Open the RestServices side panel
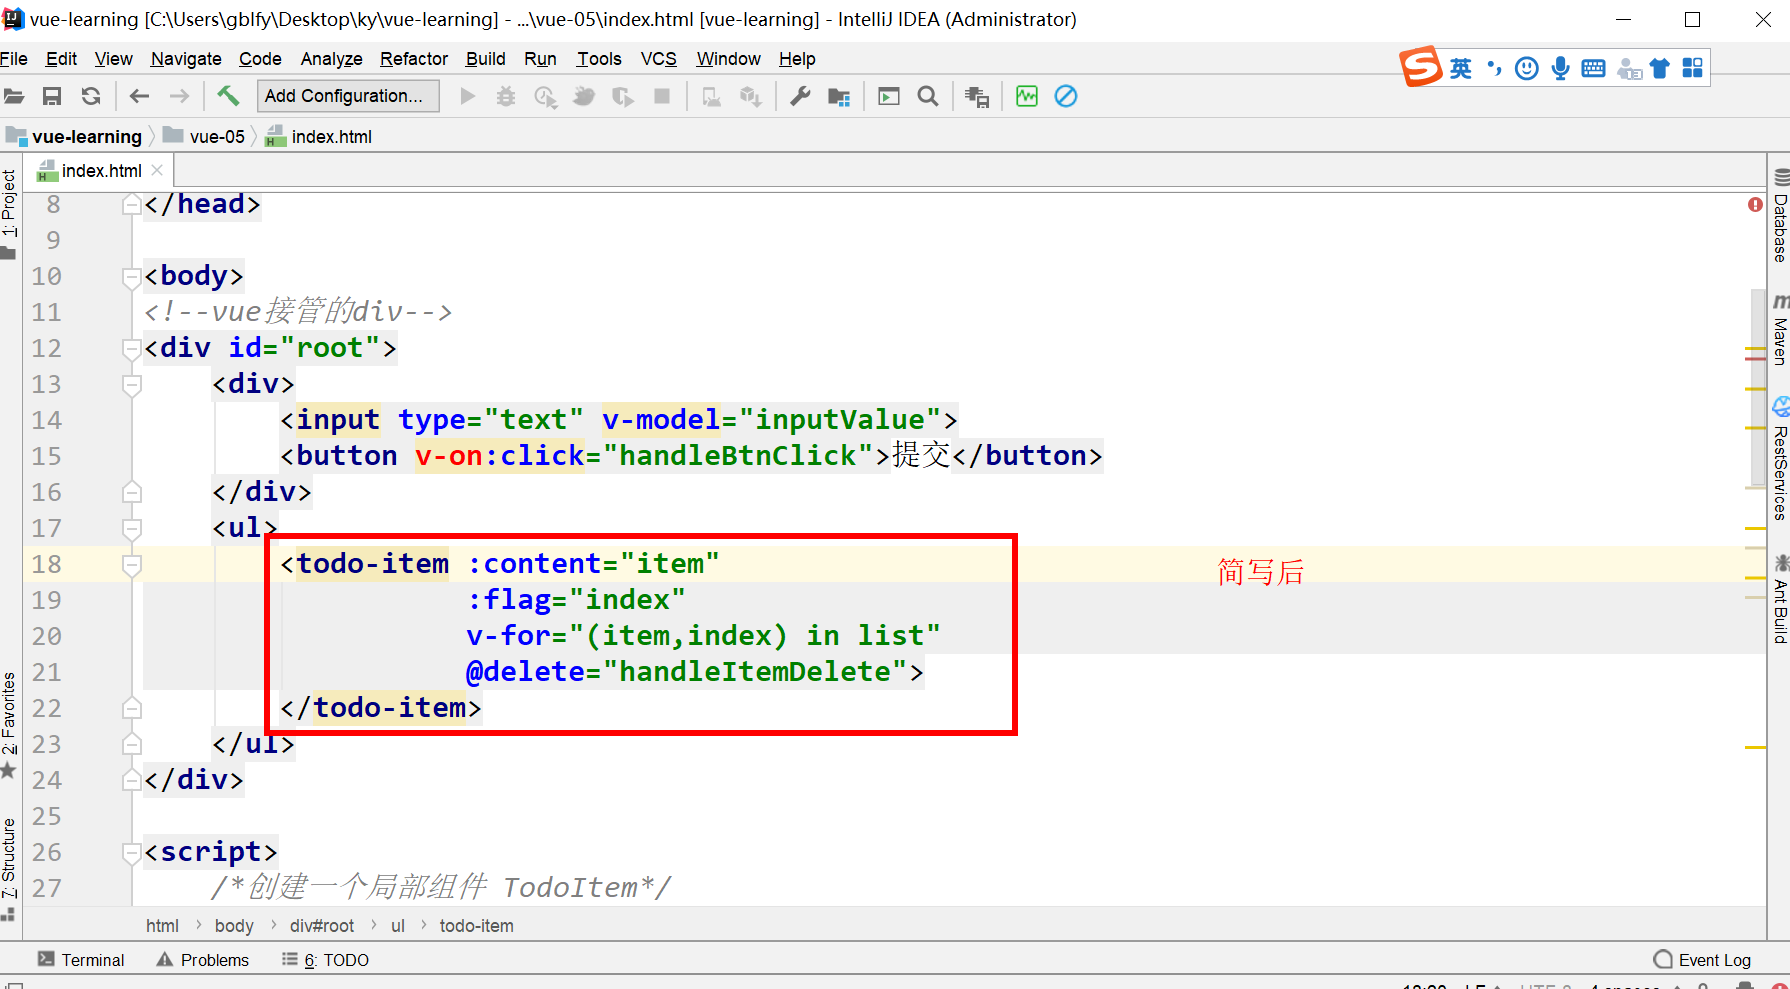The width and height of the screenshot is (1790, 989). 1780,460
